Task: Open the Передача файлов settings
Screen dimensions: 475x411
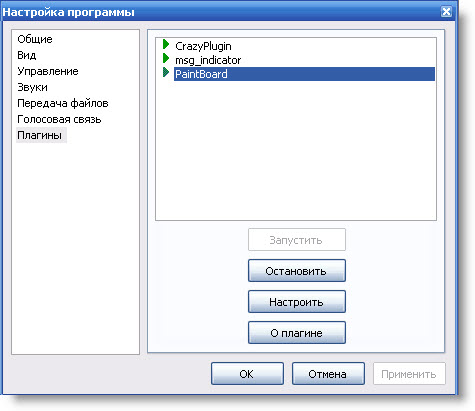Action: coord(63,103)
